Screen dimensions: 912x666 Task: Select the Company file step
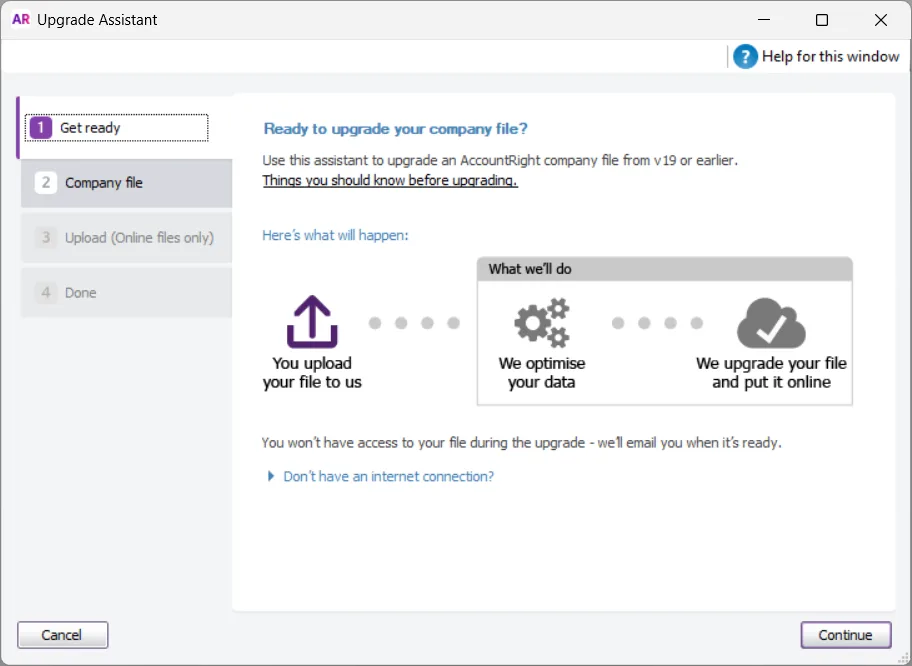[126, 183]
